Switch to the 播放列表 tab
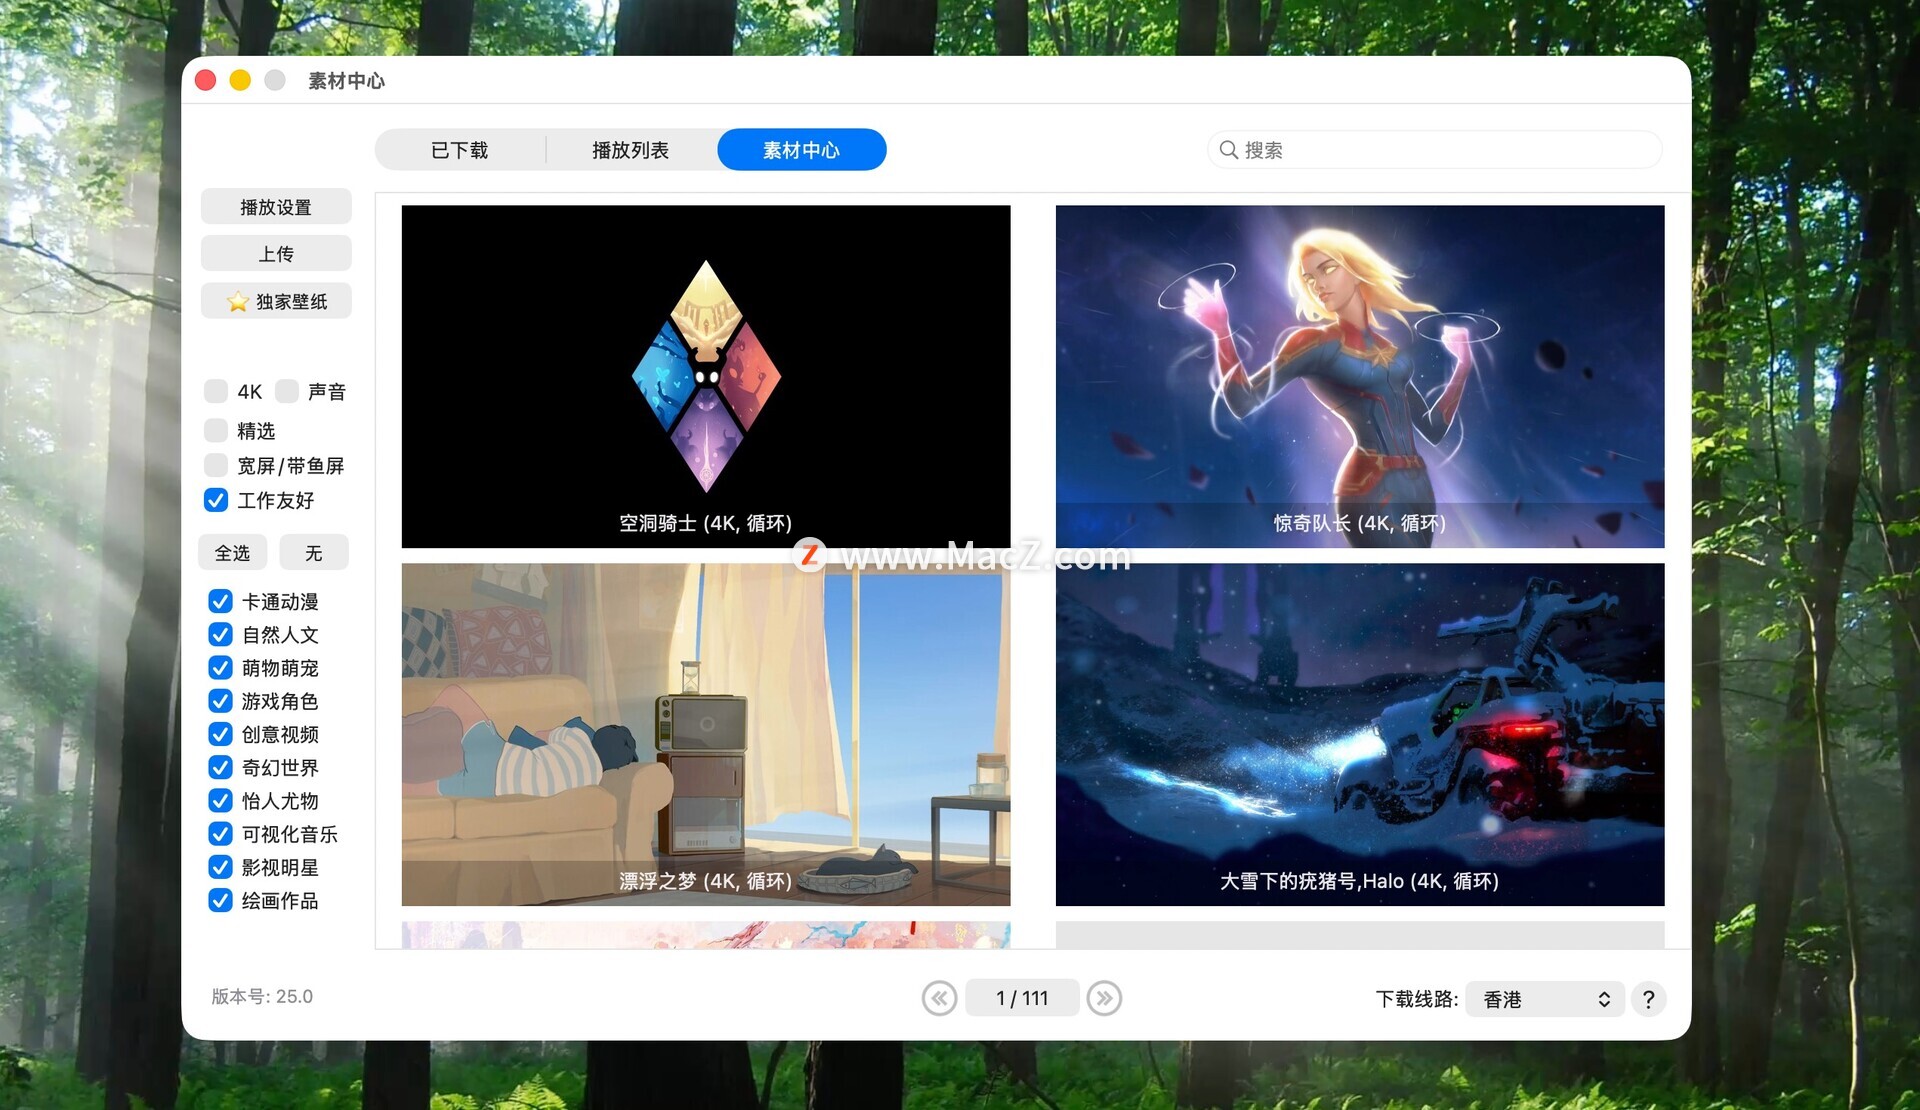The image size is (1920, 1110). point(630,150)
